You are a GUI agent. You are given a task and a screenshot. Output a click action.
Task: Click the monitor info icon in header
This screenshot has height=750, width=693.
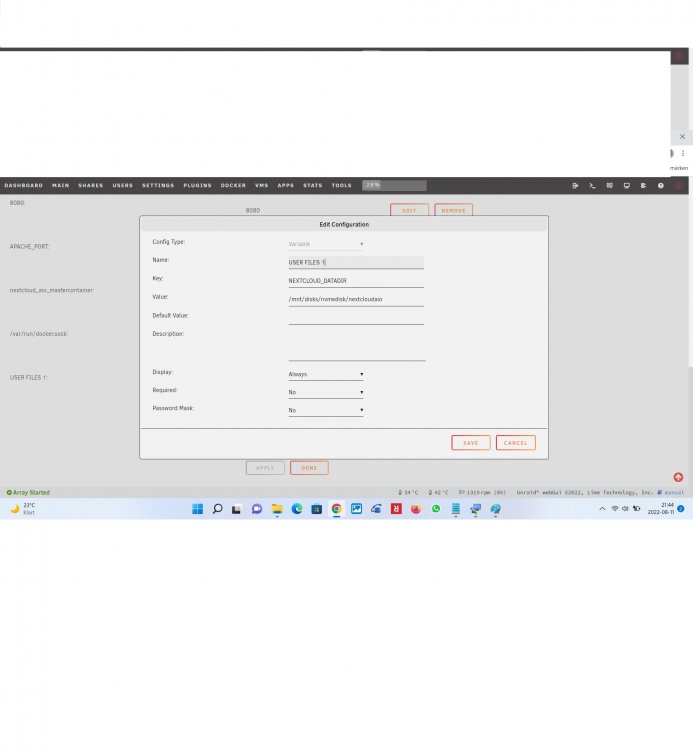tap(627, 186)
